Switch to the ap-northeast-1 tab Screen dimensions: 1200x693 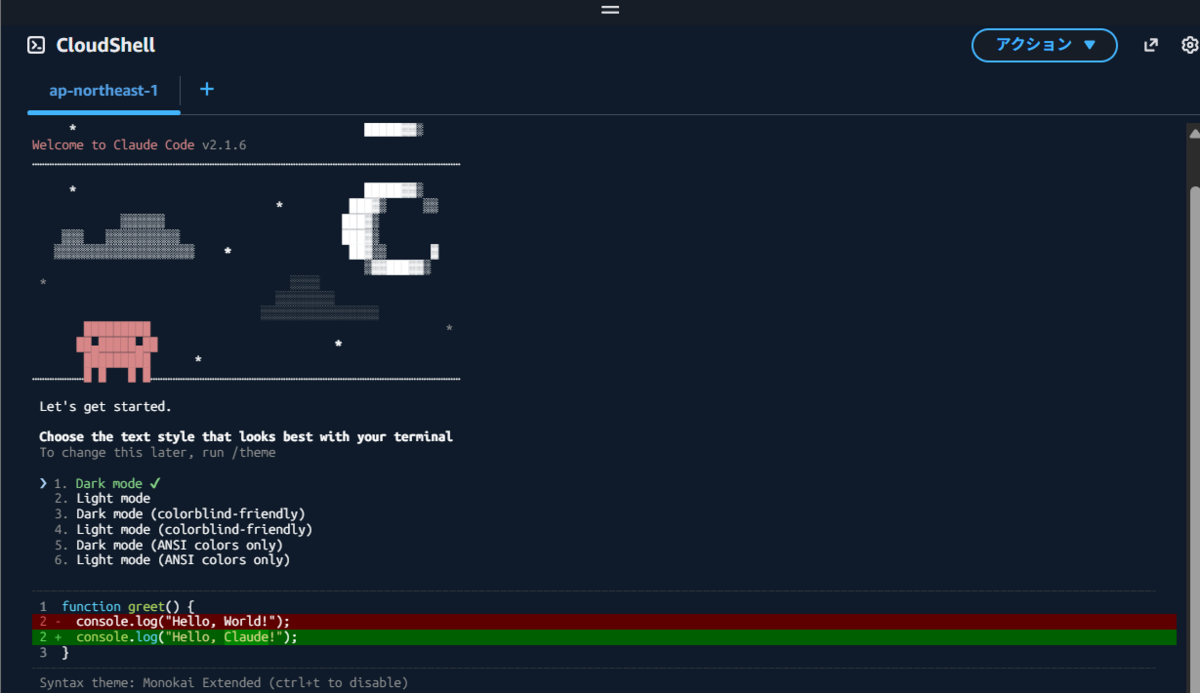pyautogui.click(x=103, y=89)
